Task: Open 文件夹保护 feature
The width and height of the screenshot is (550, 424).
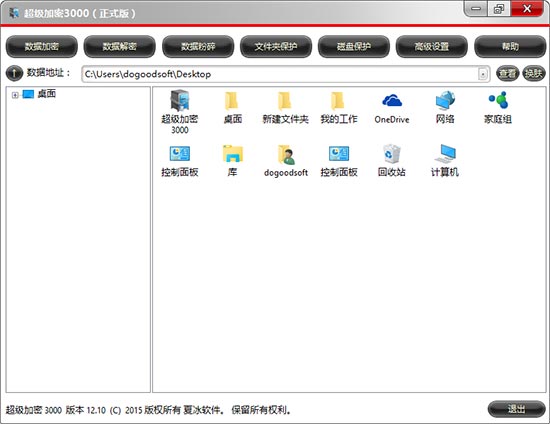Action: coord(276,46)
